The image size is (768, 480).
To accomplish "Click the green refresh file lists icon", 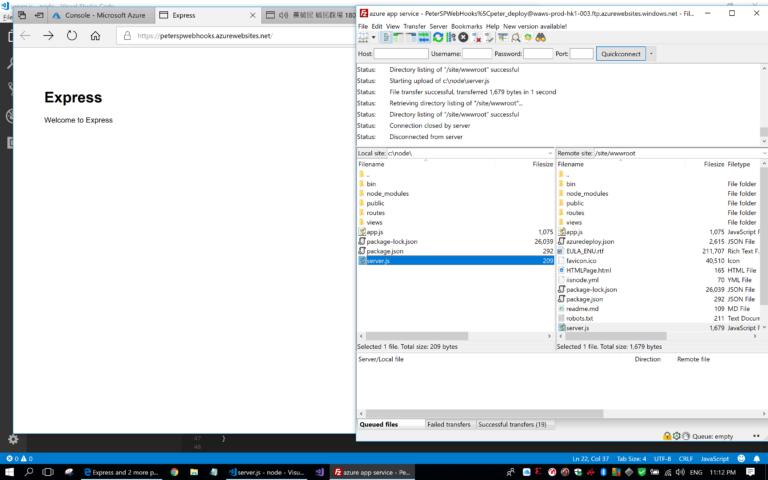I will tap(438, 37).
